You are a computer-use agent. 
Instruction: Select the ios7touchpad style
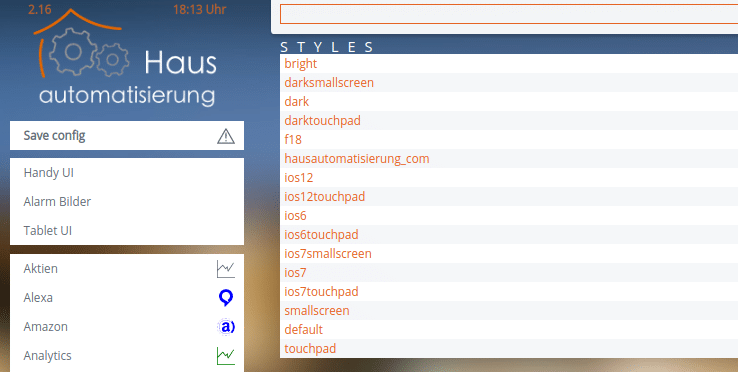point(321,291)
